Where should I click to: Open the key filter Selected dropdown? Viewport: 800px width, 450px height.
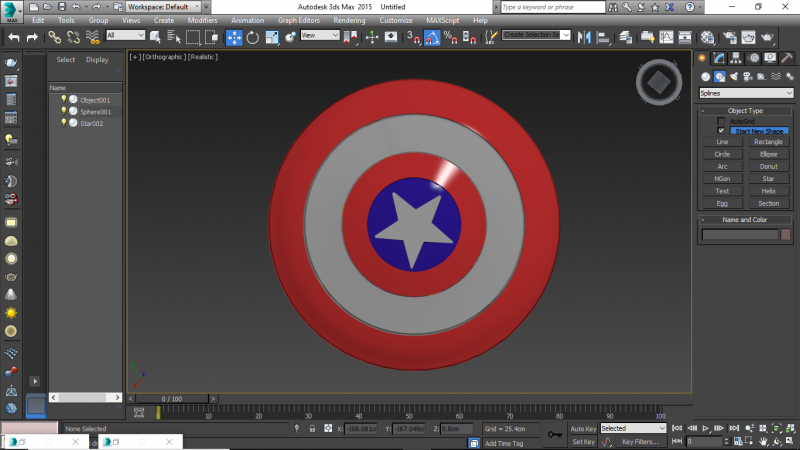click(633, 429)
